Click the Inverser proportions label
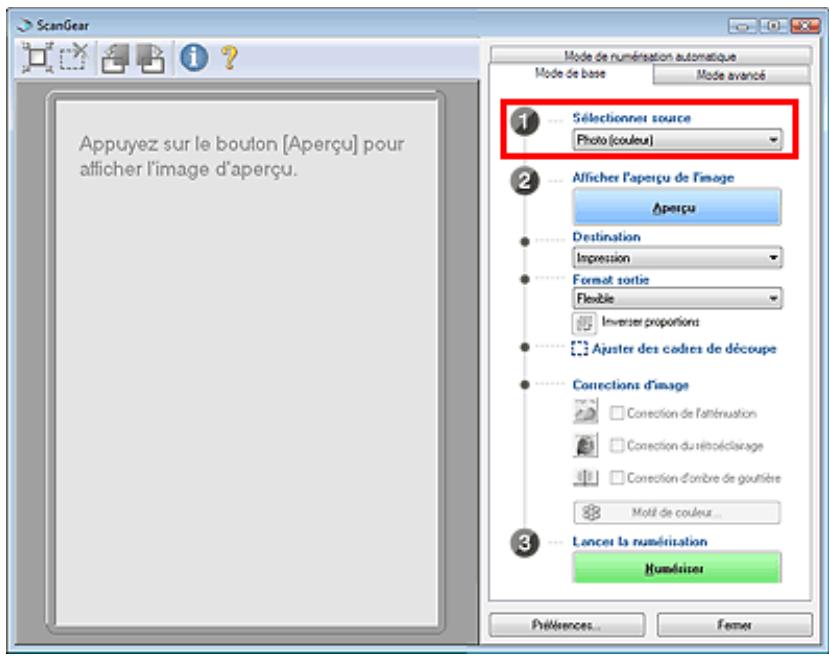 (650, 322)
